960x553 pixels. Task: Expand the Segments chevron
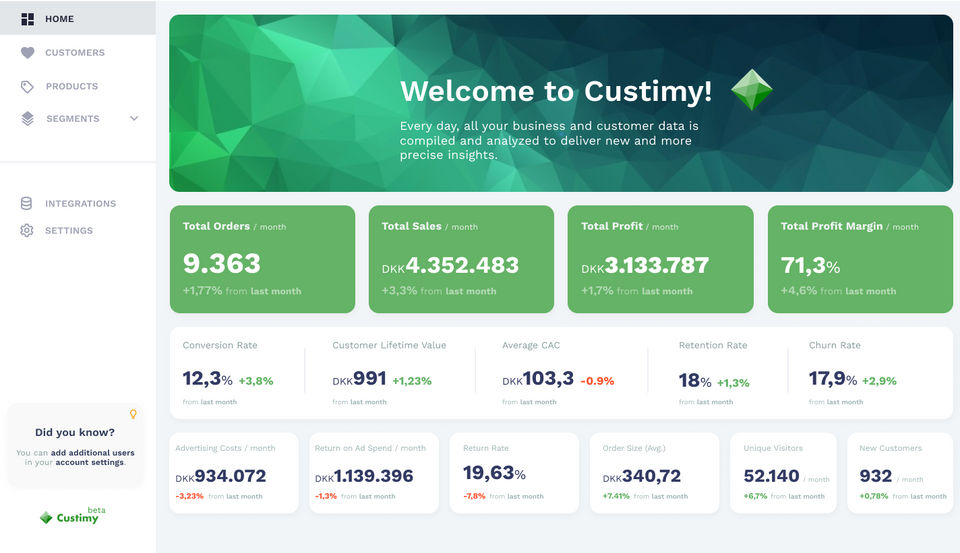point(134,118)
